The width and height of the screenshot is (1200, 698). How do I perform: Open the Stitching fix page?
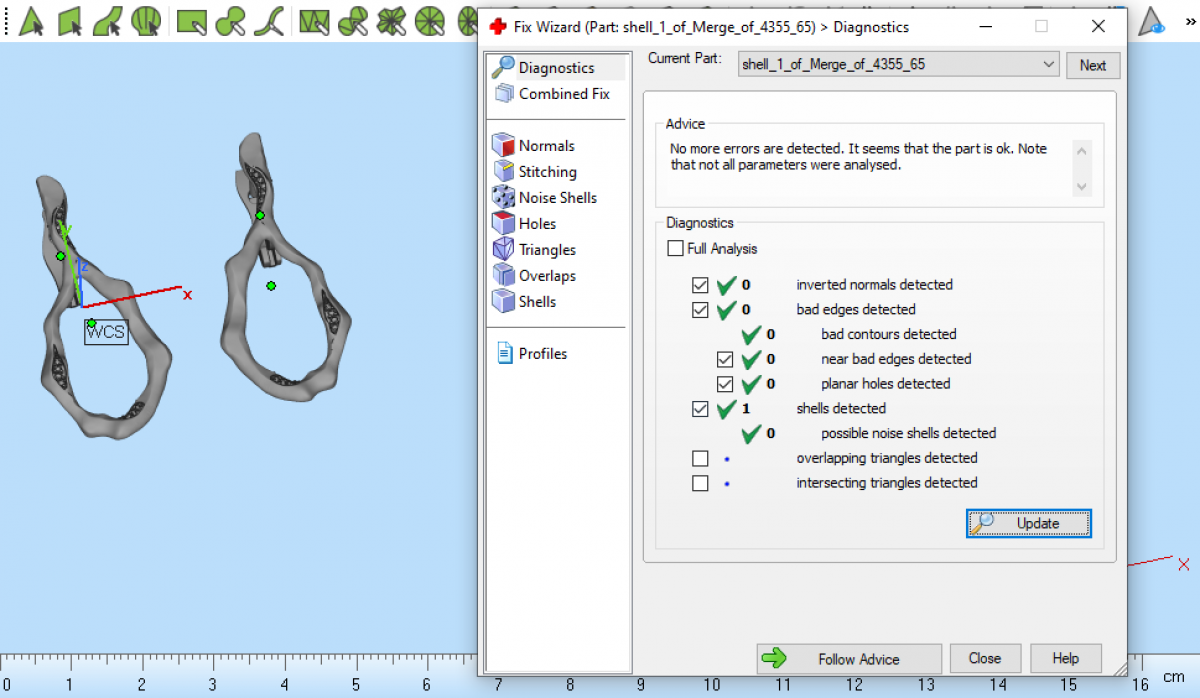pyautogui.click(x=547, y=172)
